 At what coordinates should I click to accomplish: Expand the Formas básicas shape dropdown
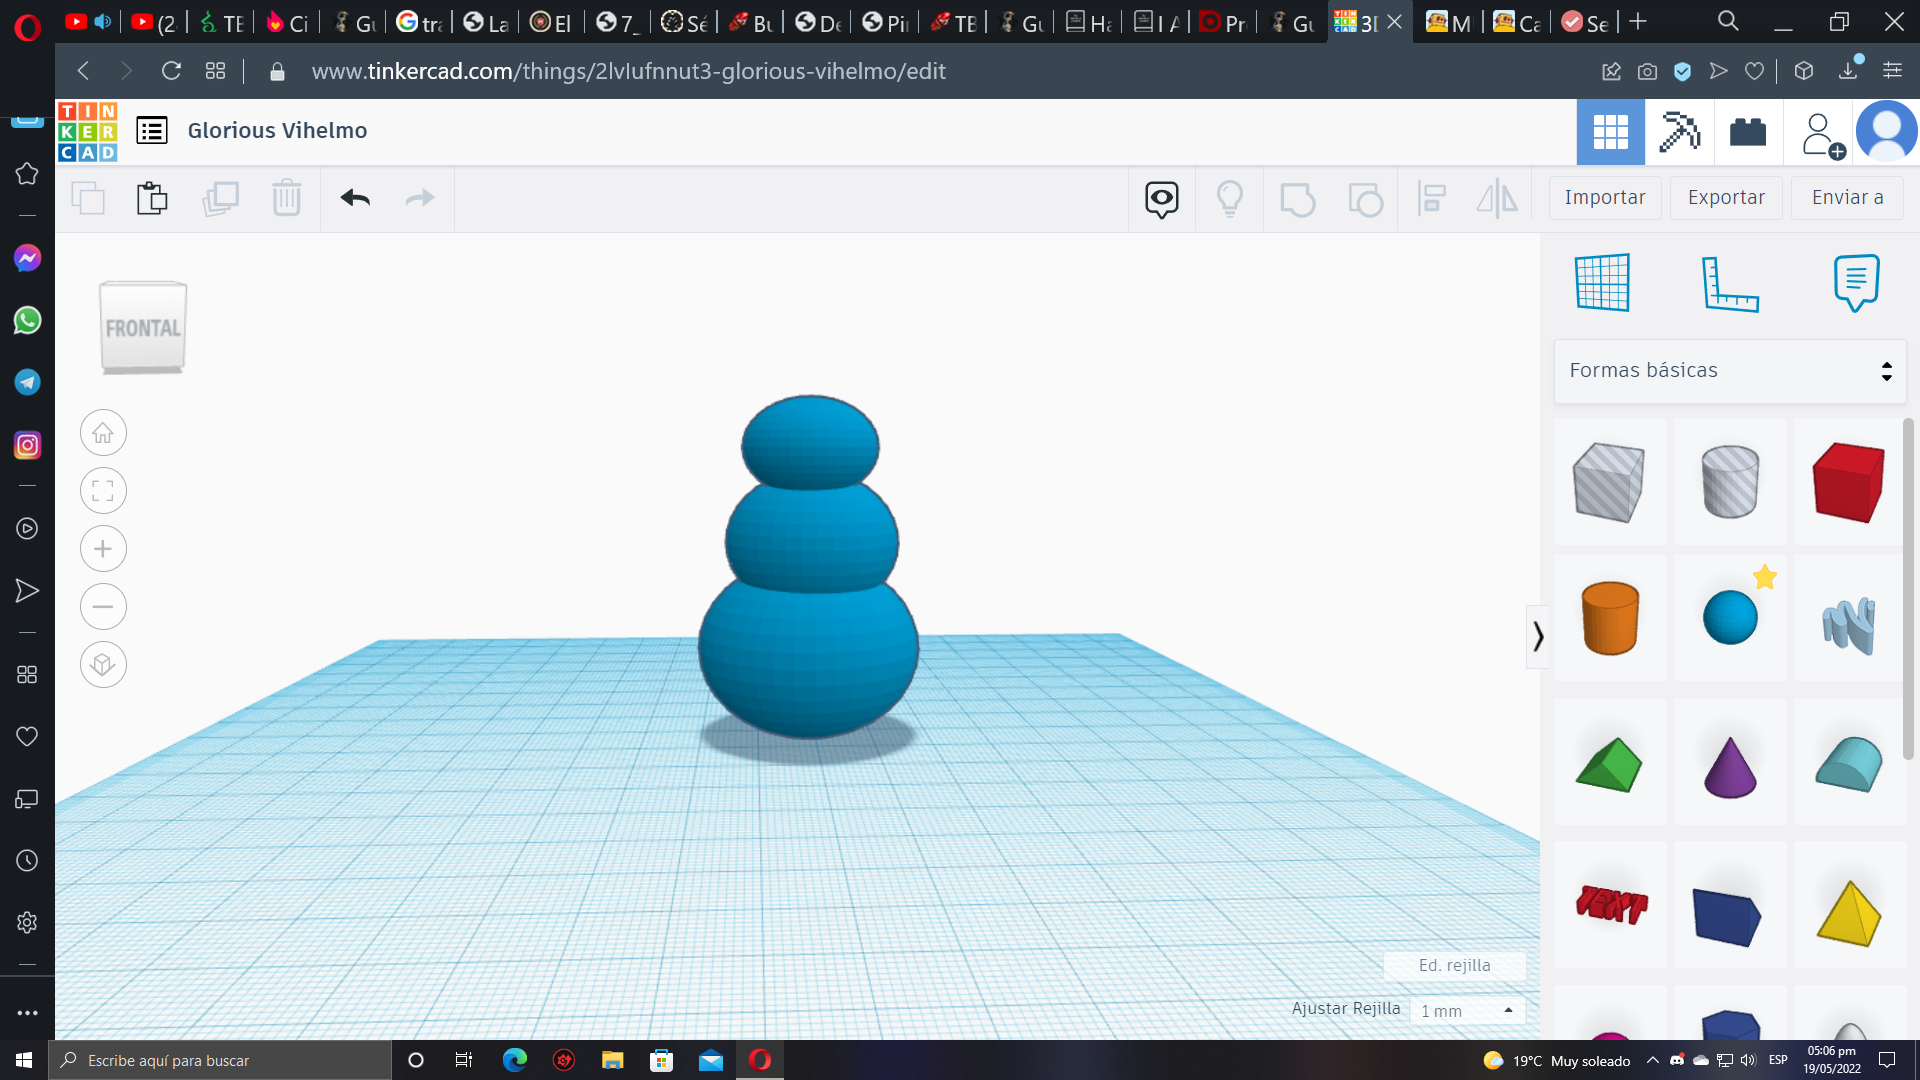(x=1729, y=371)
